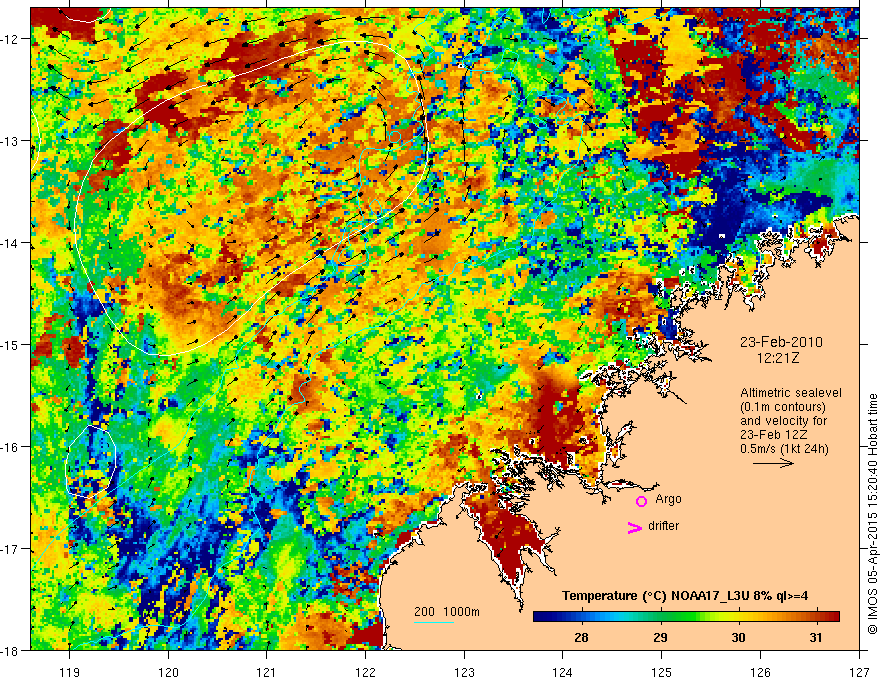Click the longitude label 124
The image size is (880, 680).
pos(563,672)
